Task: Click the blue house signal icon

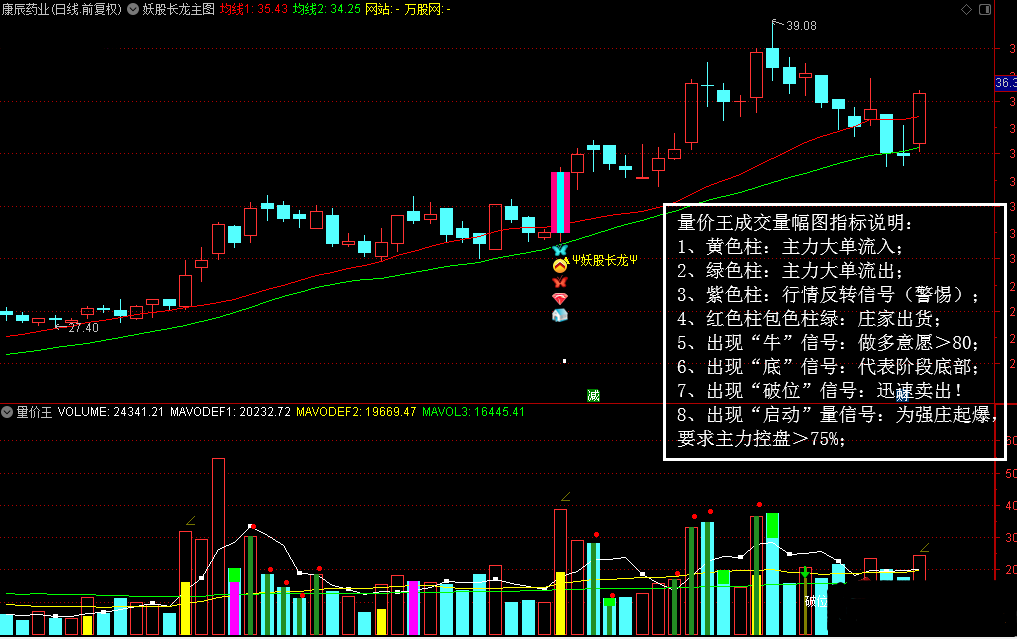Action: (x=560, y=315)
